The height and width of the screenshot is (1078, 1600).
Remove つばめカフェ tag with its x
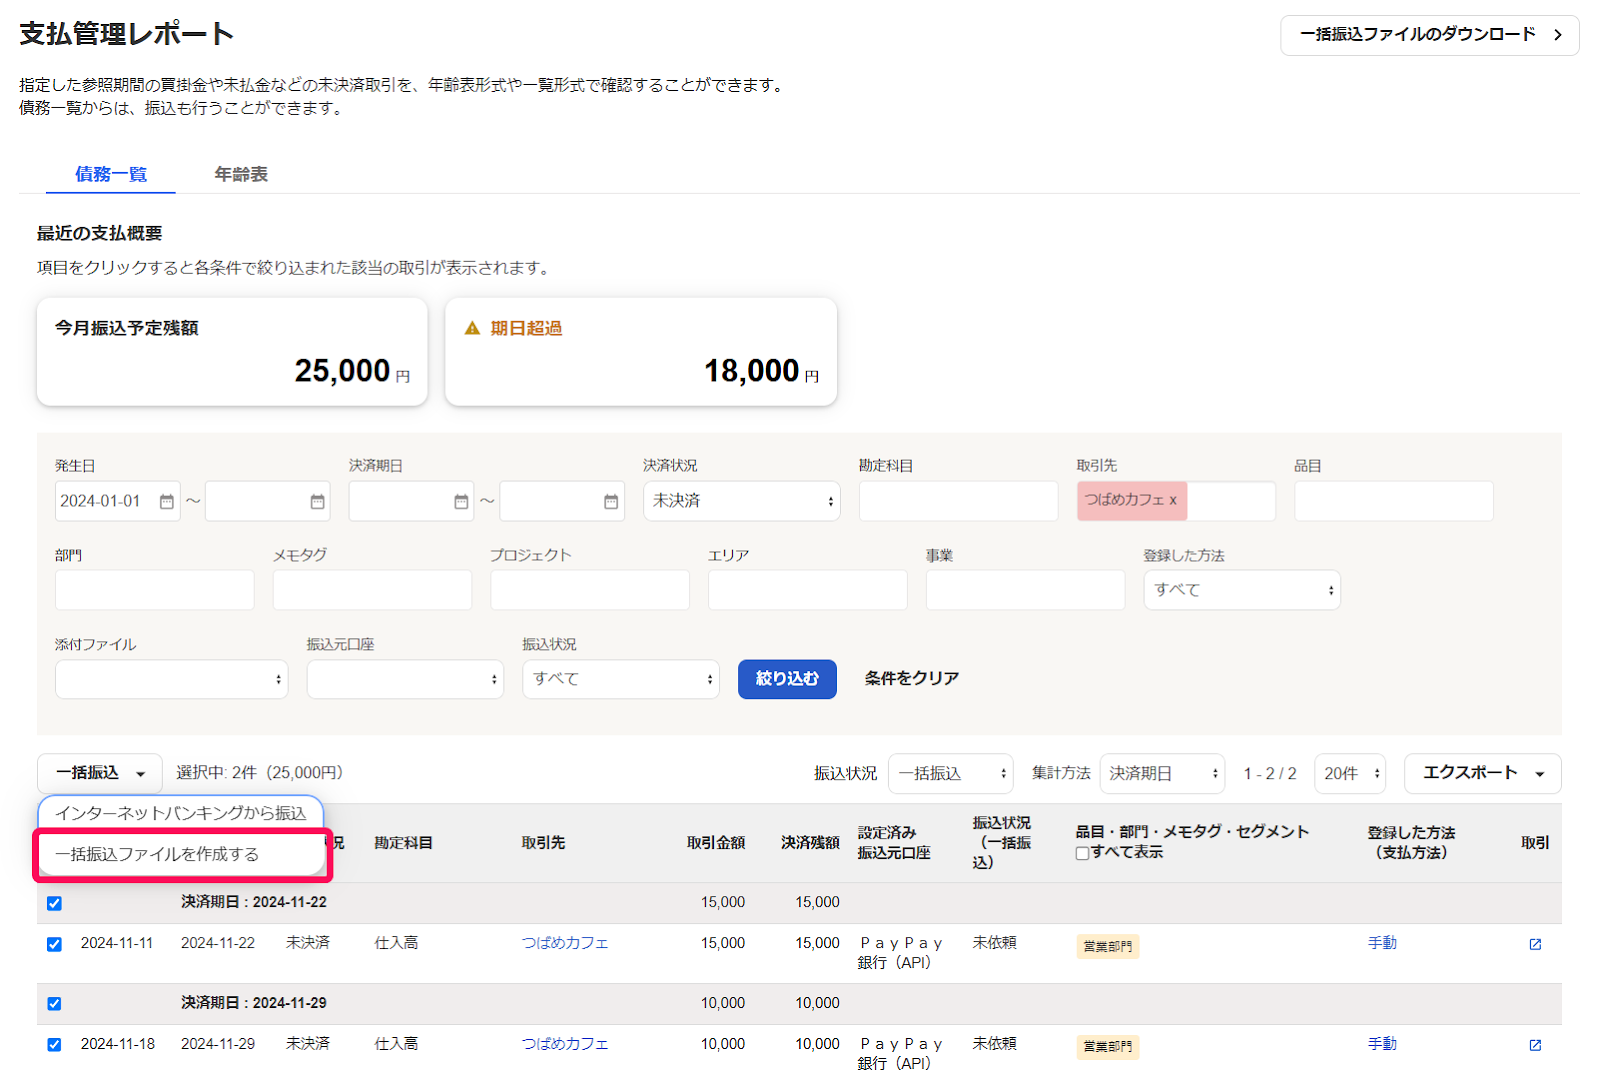pyautogui.click(x=1173, y=500)
